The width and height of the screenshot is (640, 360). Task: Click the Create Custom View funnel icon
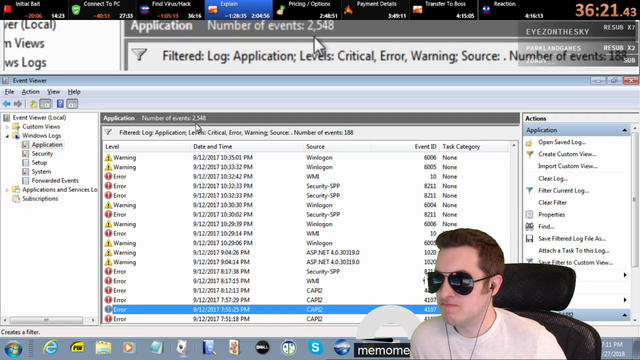[529, 154]
